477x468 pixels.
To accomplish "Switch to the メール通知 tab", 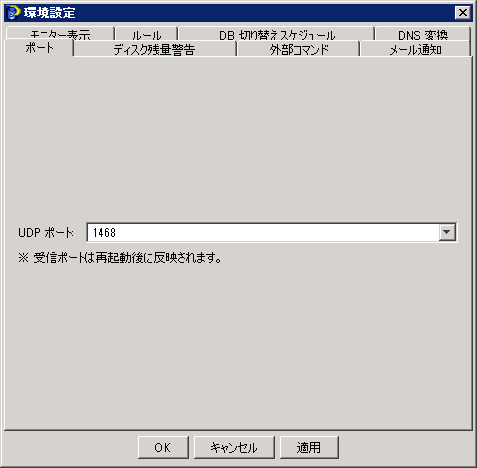I will [416, 50].
